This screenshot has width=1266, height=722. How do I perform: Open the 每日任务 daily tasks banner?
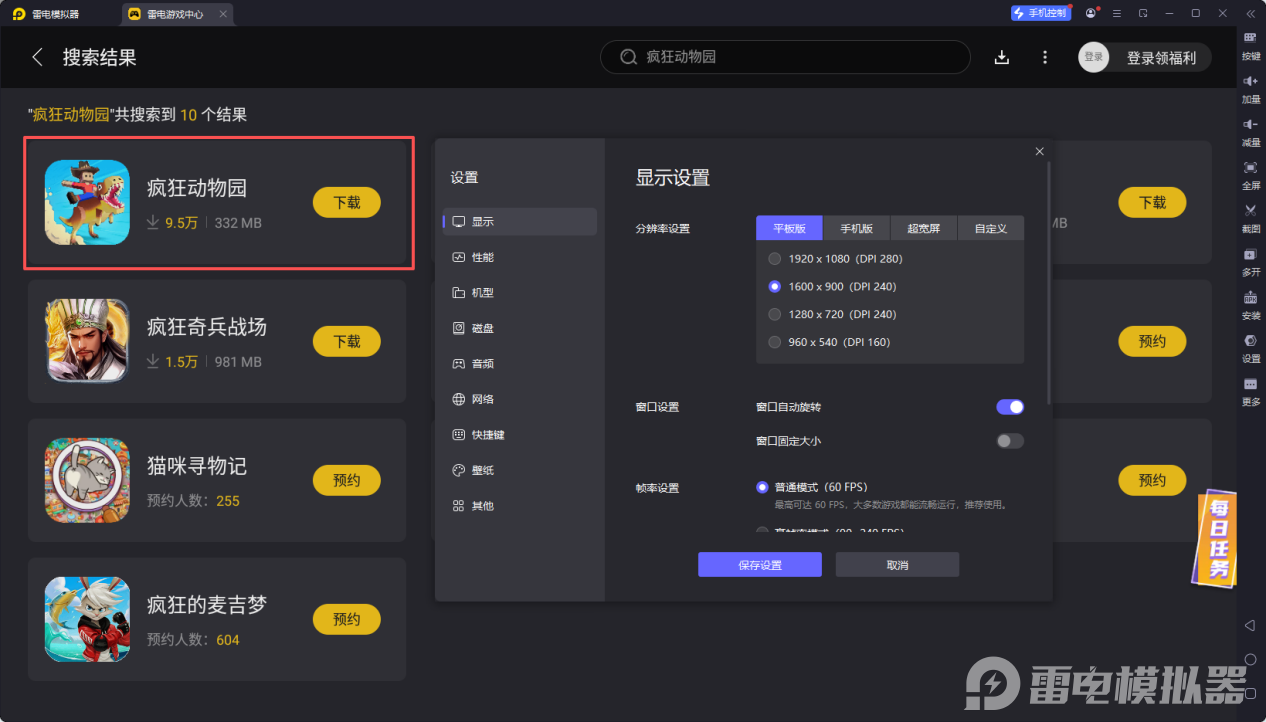coord(1216,538)
